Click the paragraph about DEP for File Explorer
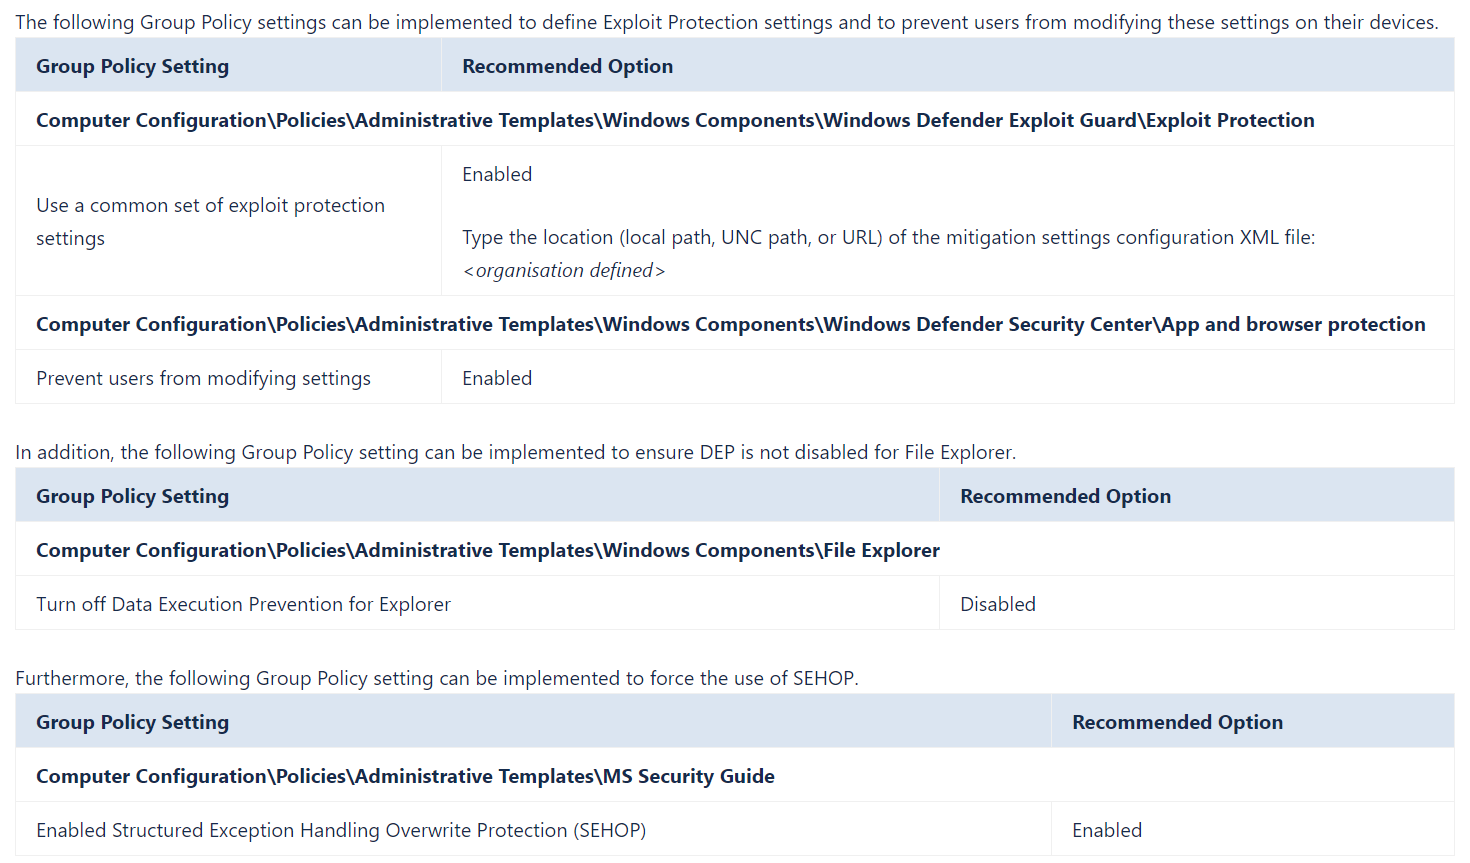The width and height of the screenshot is (1470, 863). click(515, 452)
